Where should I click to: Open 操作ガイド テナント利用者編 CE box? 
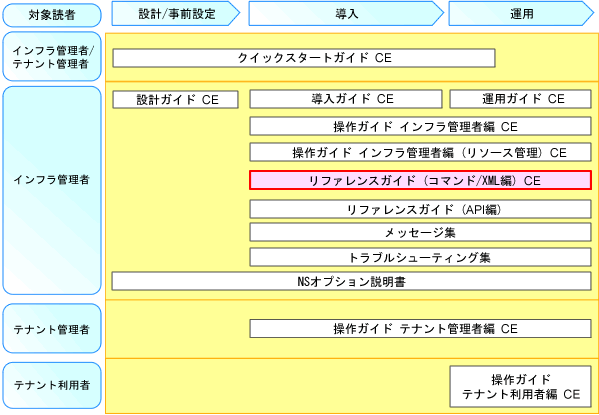[521, 386]
